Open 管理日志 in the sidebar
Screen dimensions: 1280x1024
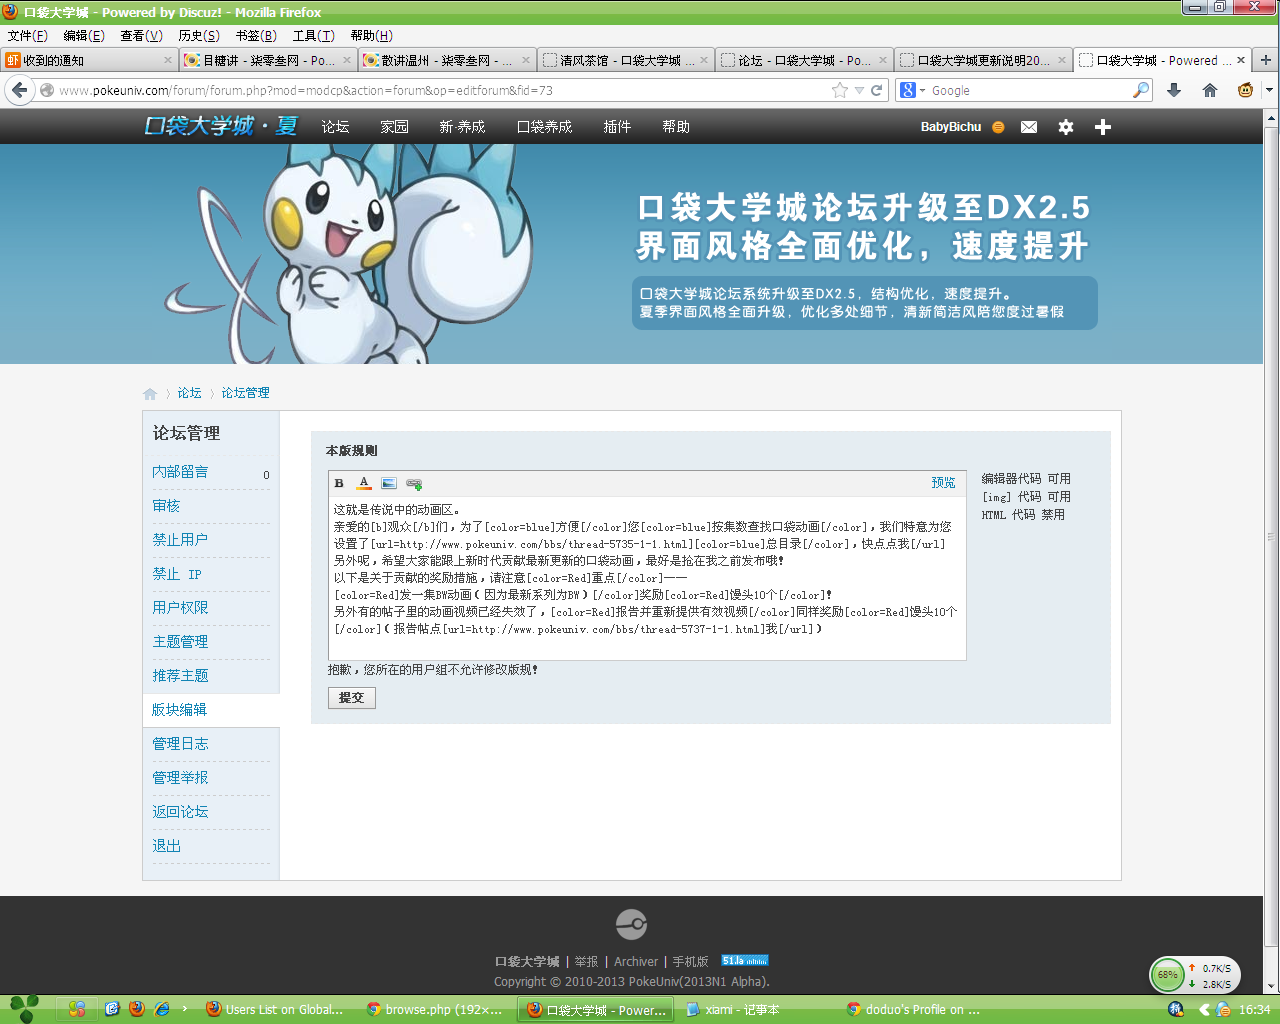(x=180, y=744)
